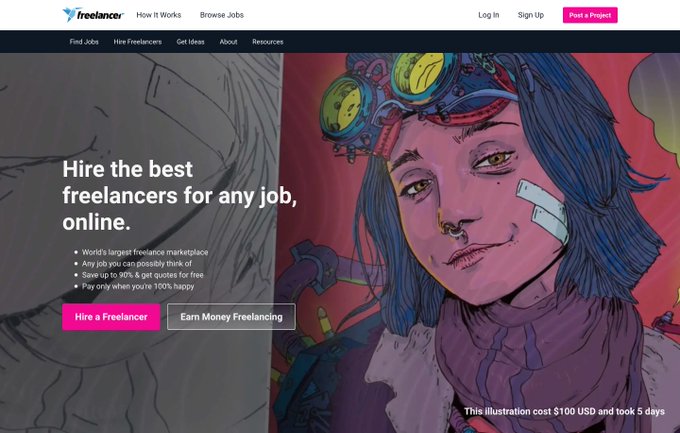The width and height of the screenshot is (680, 433).
Task: Open the Resources menu
Action: 268,42
